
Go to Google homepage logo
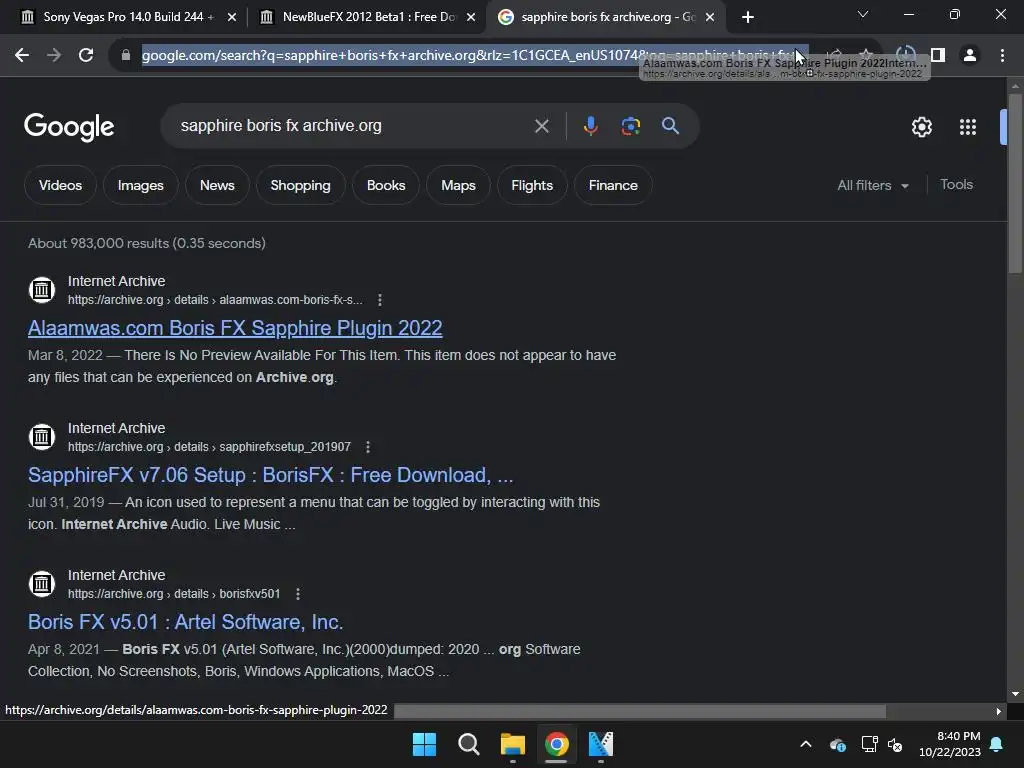pyautogui.click(x=69, y=127)
